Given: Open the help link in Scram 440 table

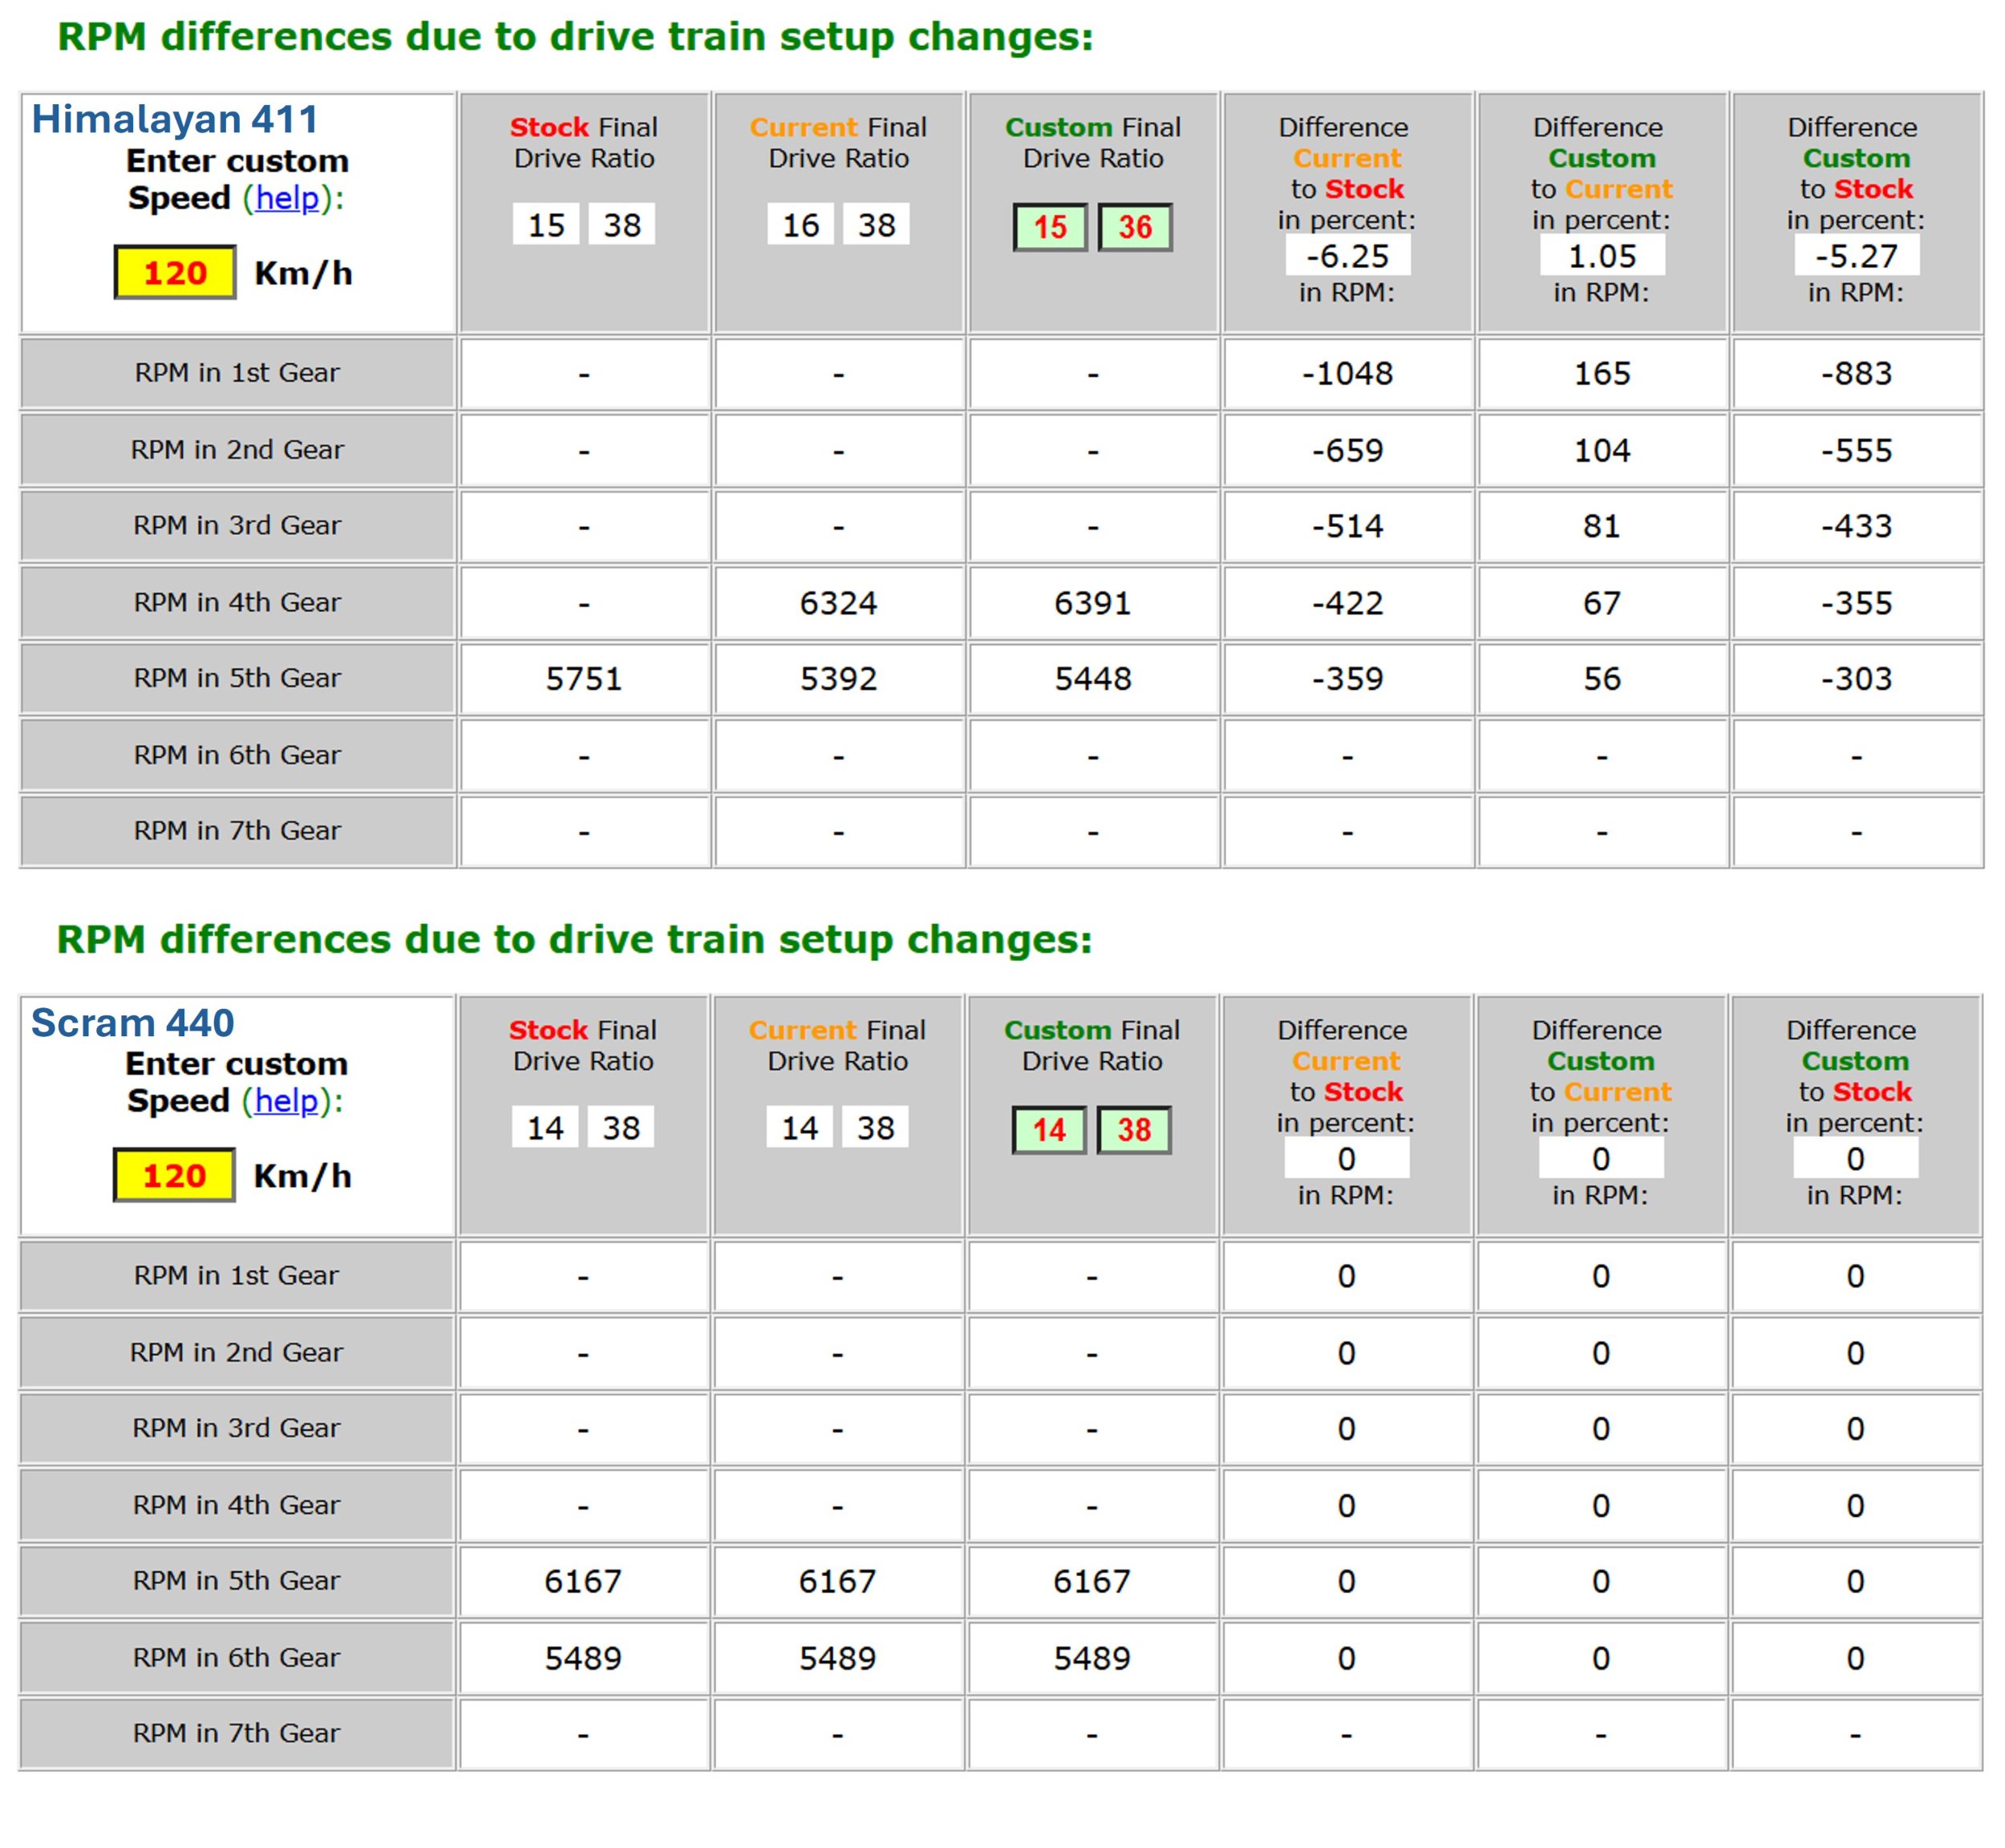Looking at the screenshot, I should [x=286, y=1101].
